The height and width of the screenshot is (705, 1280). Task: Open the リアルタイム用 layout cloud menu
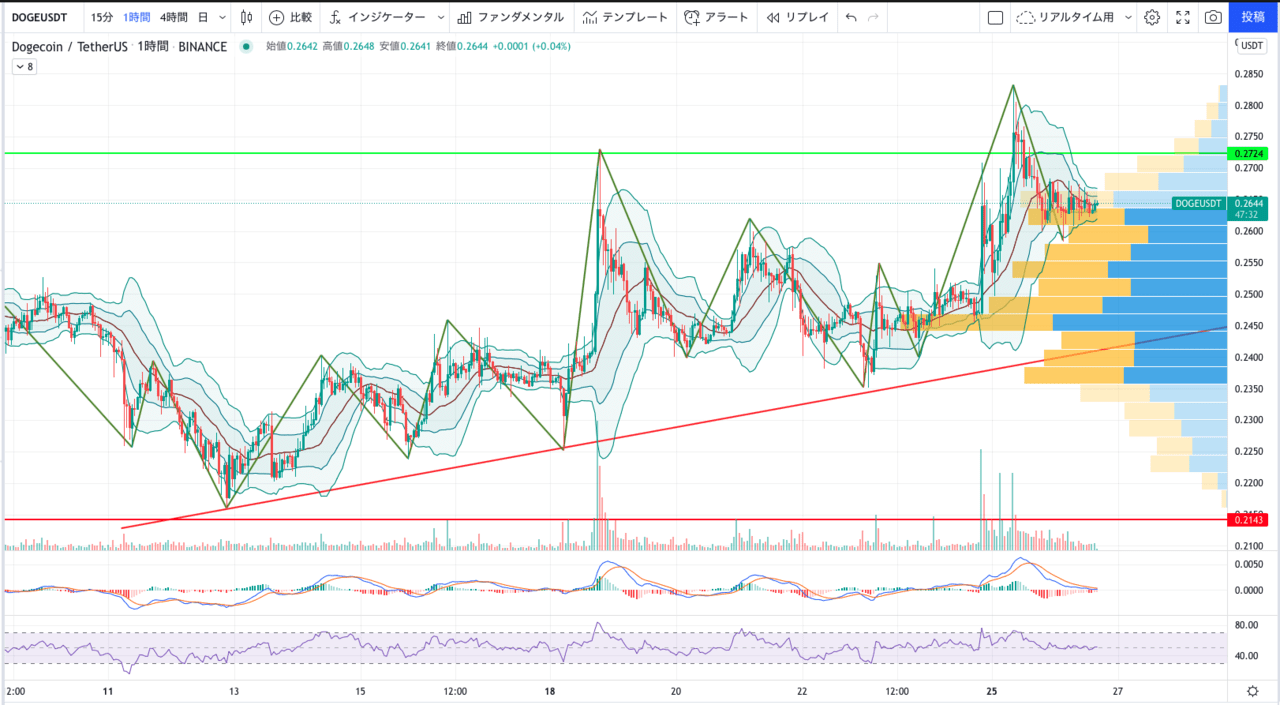click(x=1066, y=17)
